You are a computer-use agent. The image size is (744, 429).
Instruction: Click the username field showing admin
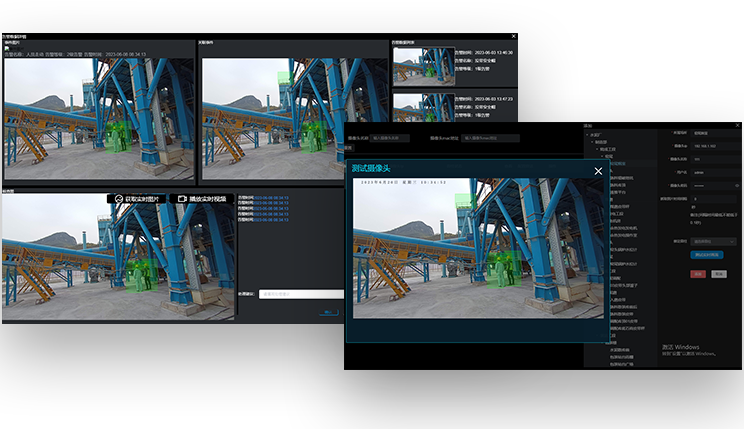pyautogui.click(x=715, y=173)
